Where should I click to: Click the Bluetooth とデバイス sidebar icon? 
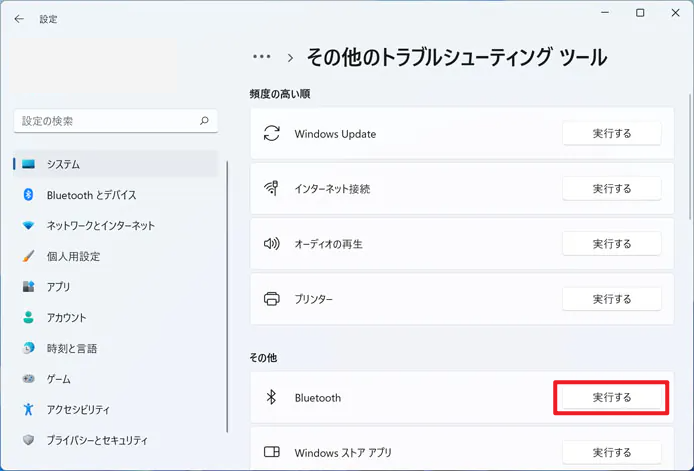coord(28,195)
